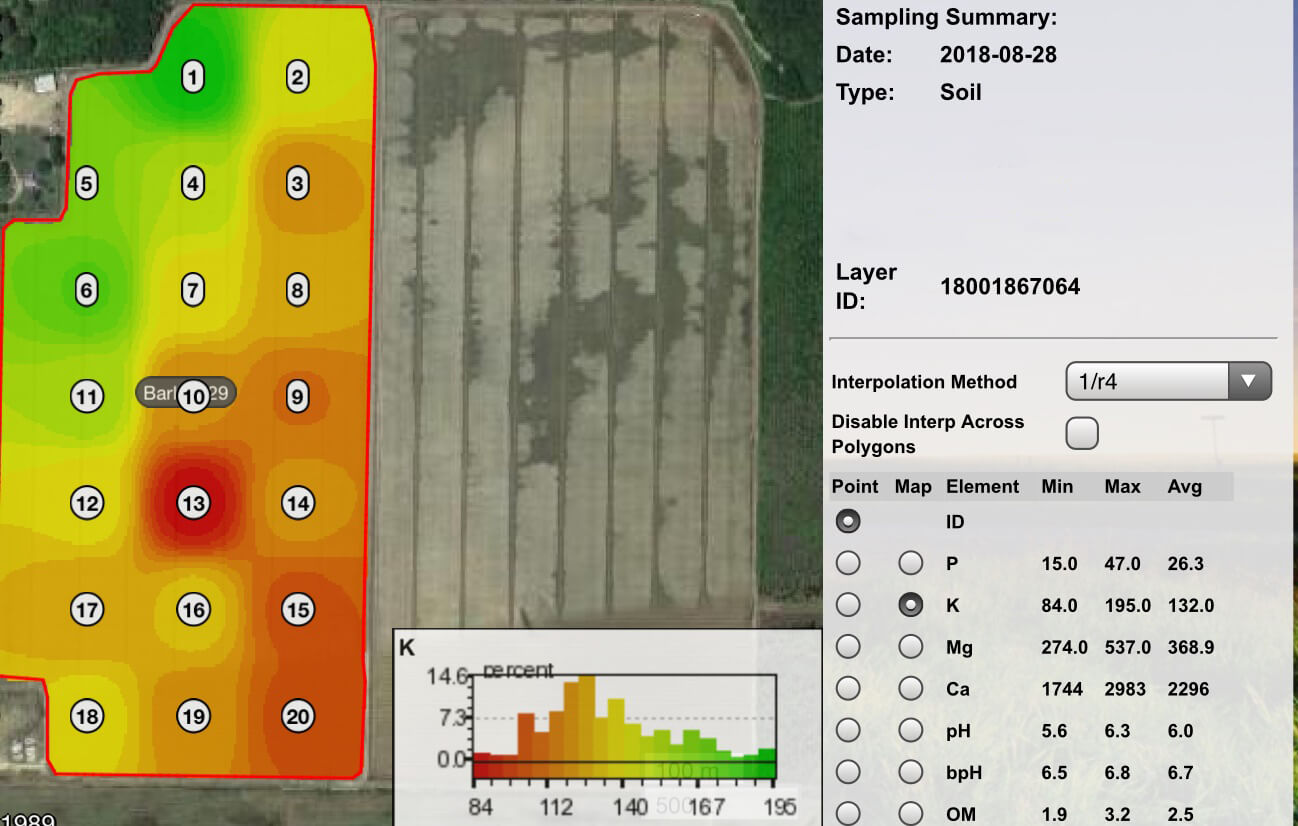The width and height of the screenshot is (1298, 826).
Task: Click the dropdown arrow beside 1/r4
Action: click(x=1248, y=381)
